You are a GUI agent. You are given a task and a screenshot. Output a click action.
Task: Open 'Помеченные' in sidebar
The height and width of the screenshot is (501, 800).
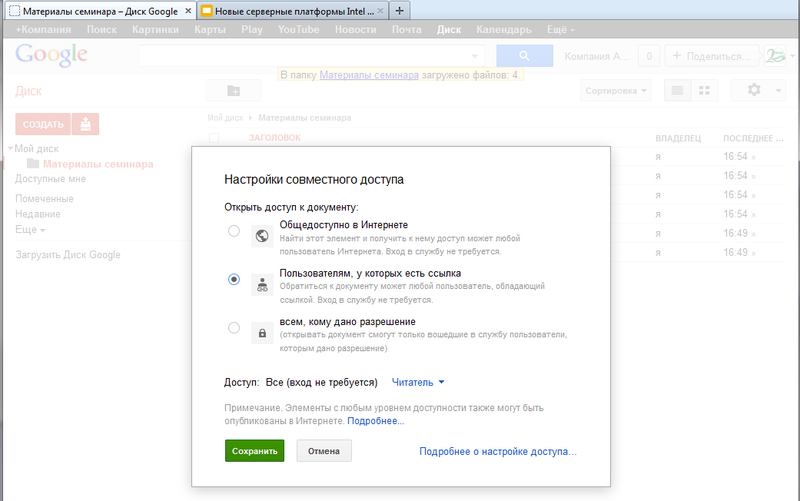pos(44,199)
